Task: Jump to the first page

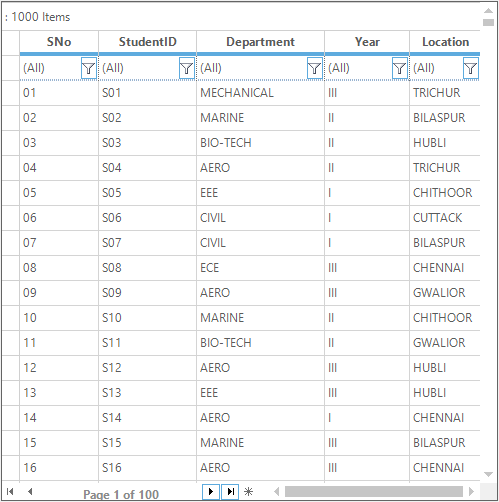Action: coord(10,491)
